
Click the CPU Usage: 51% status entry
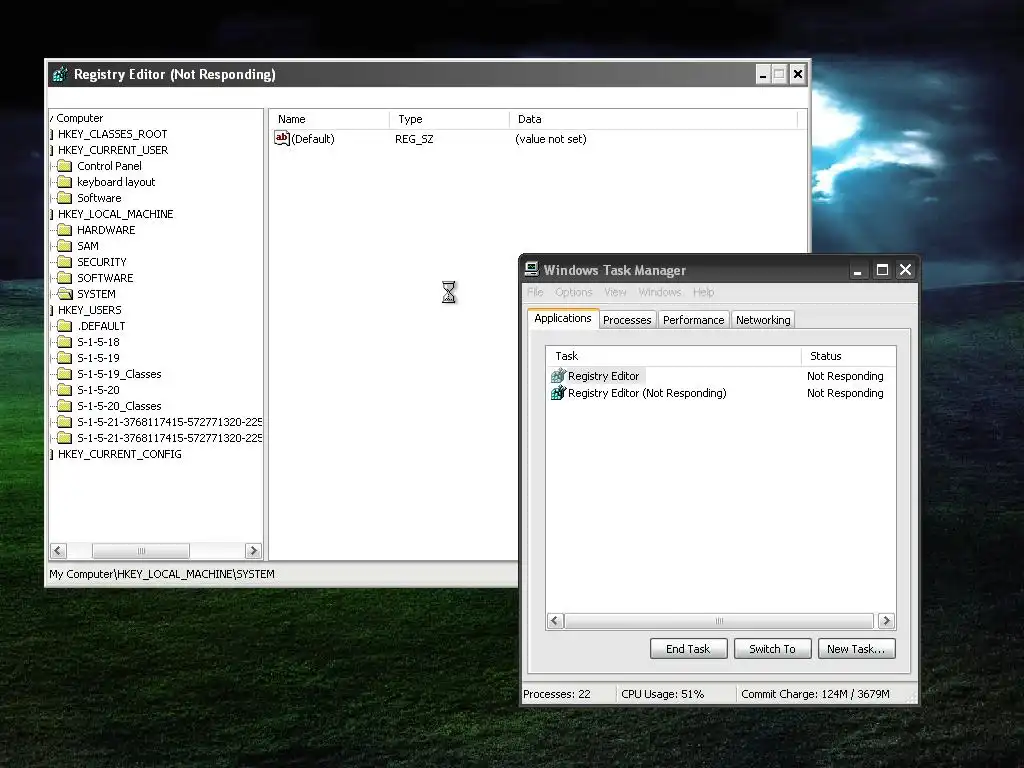point(663,694)
